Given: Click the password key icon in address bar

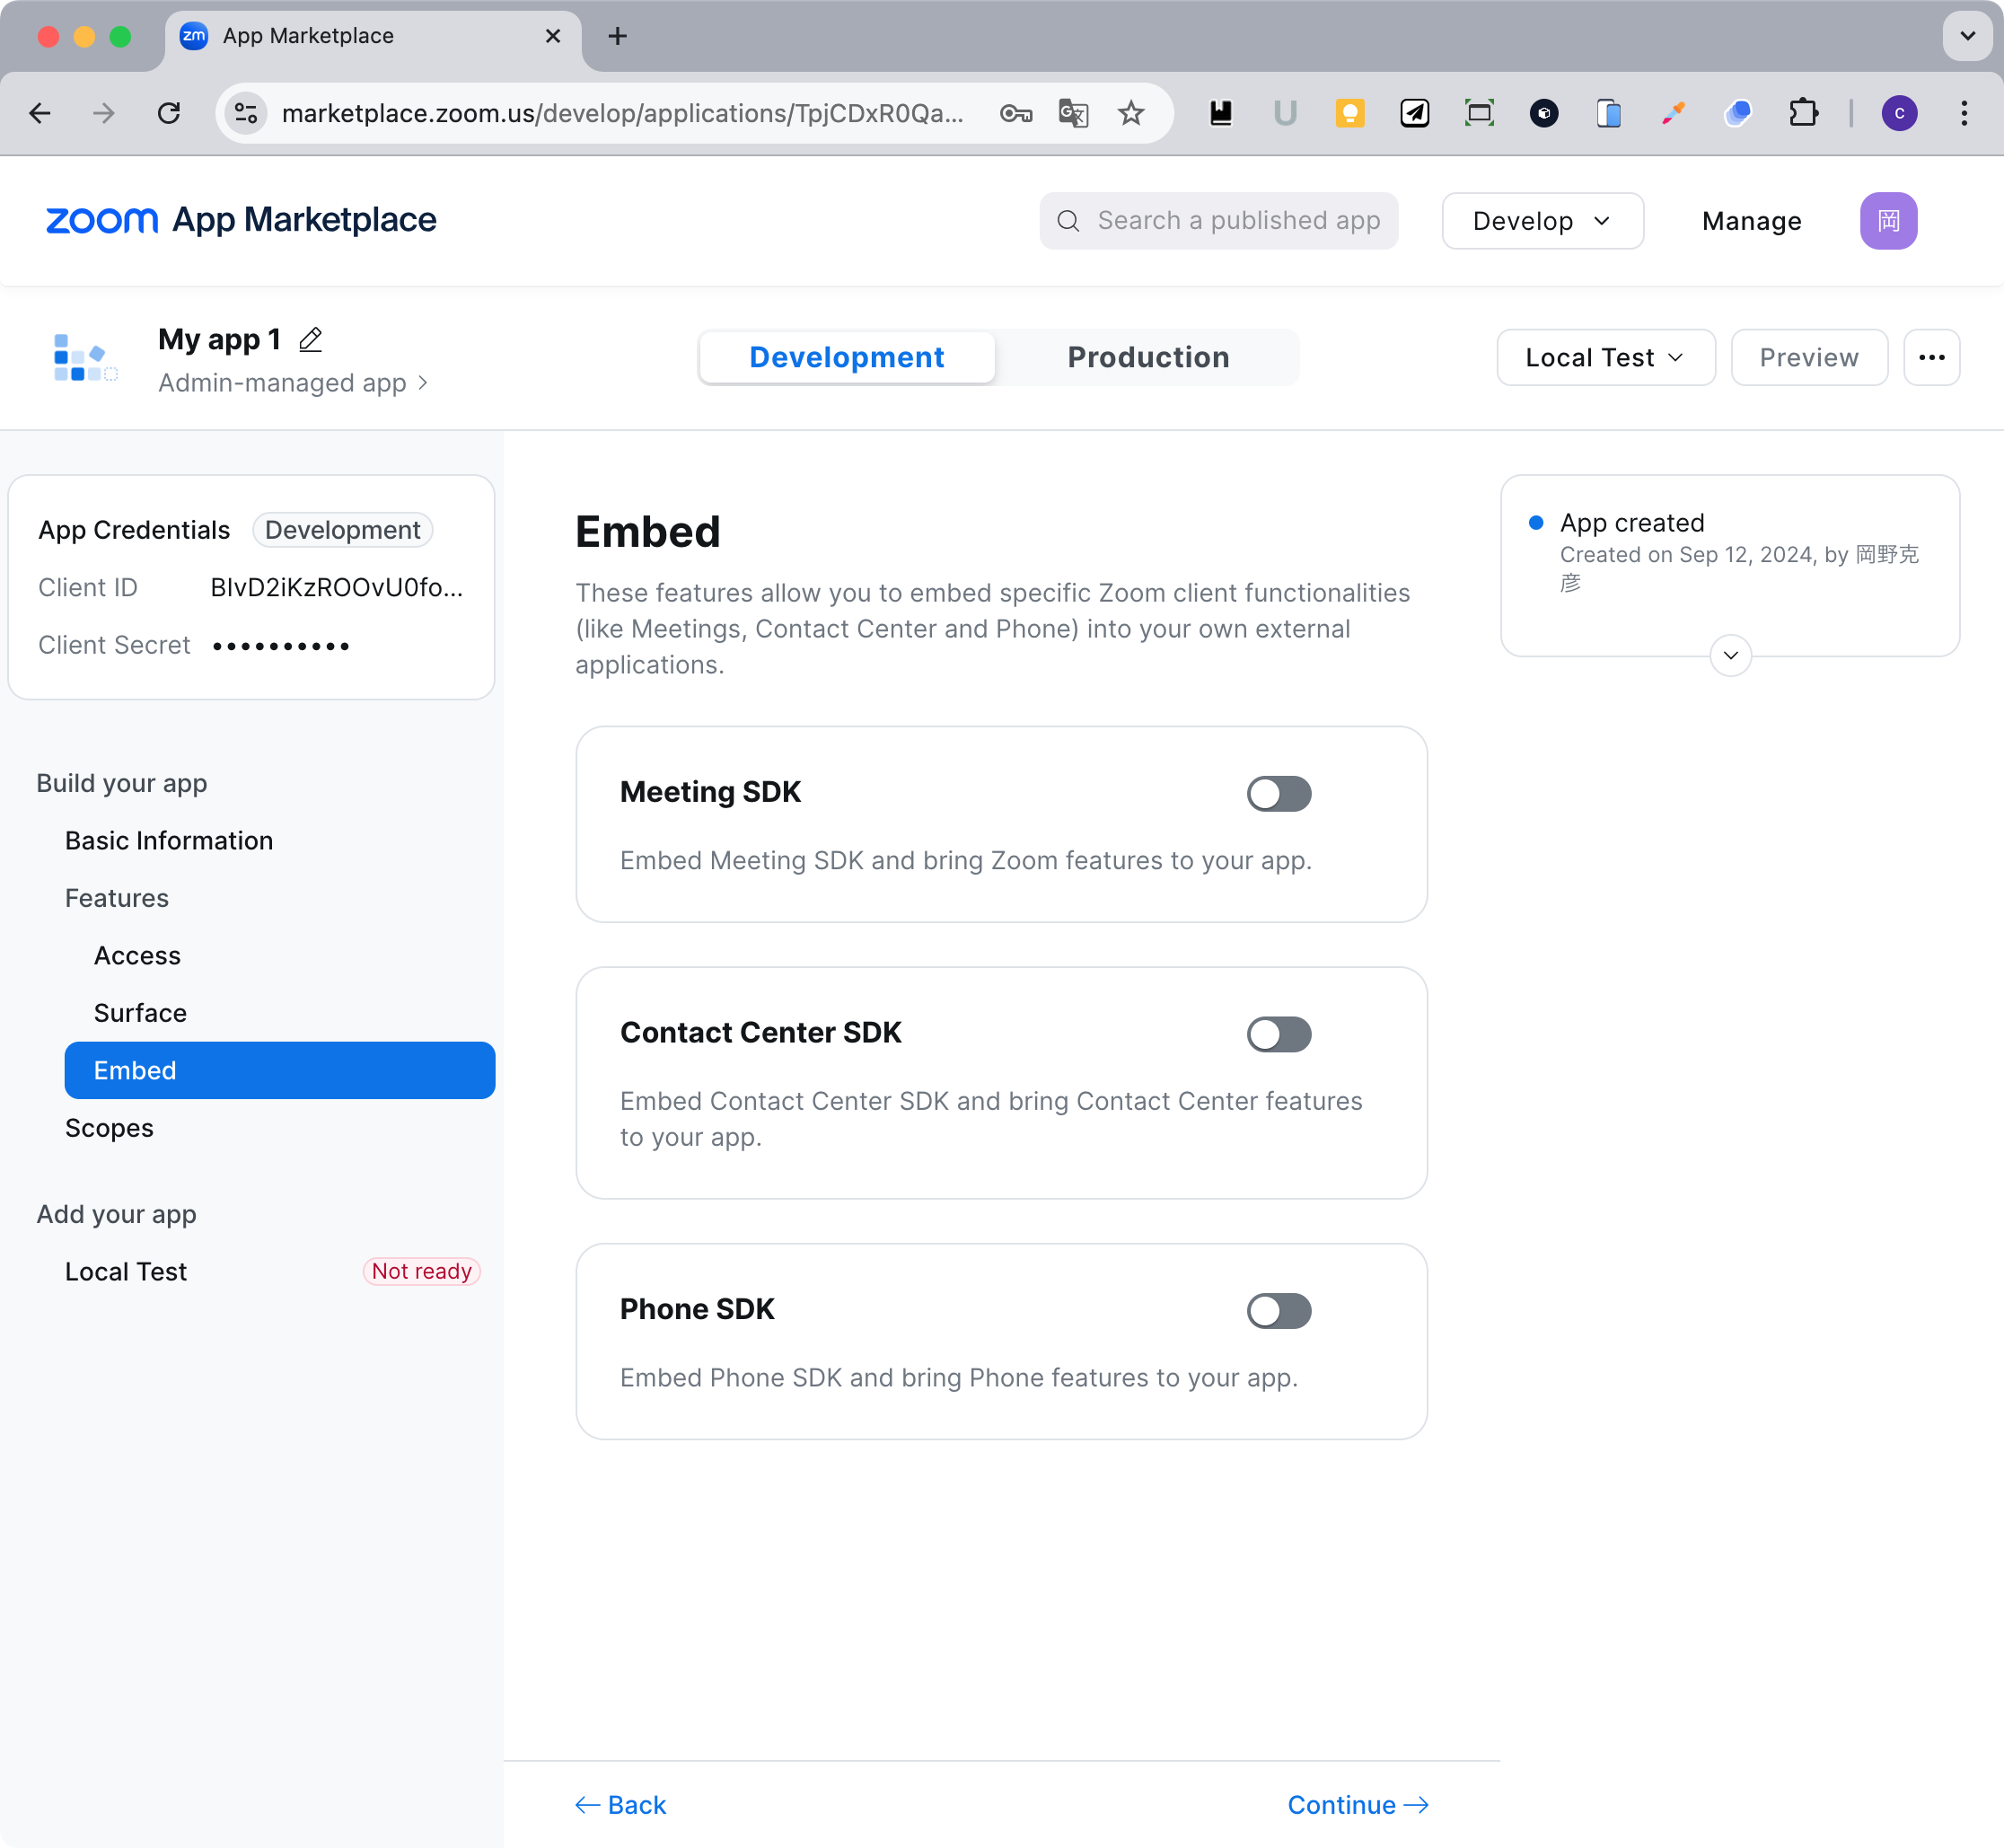Looking at the screenshot, I should (x=1015, y=113).
